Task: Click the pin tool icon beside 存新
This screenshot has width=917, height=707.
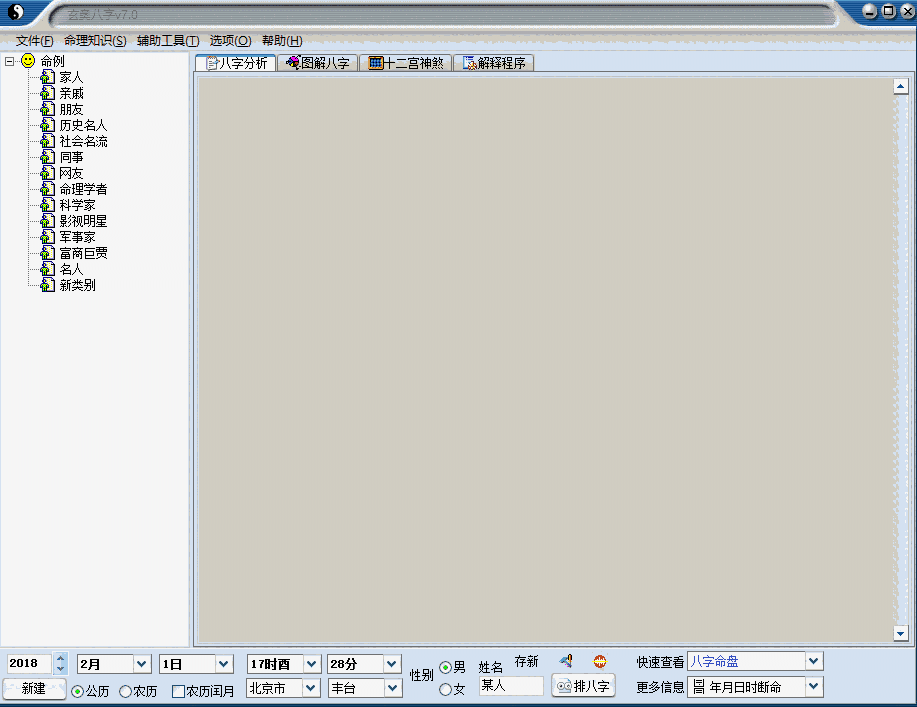Action: pos(566,661)
